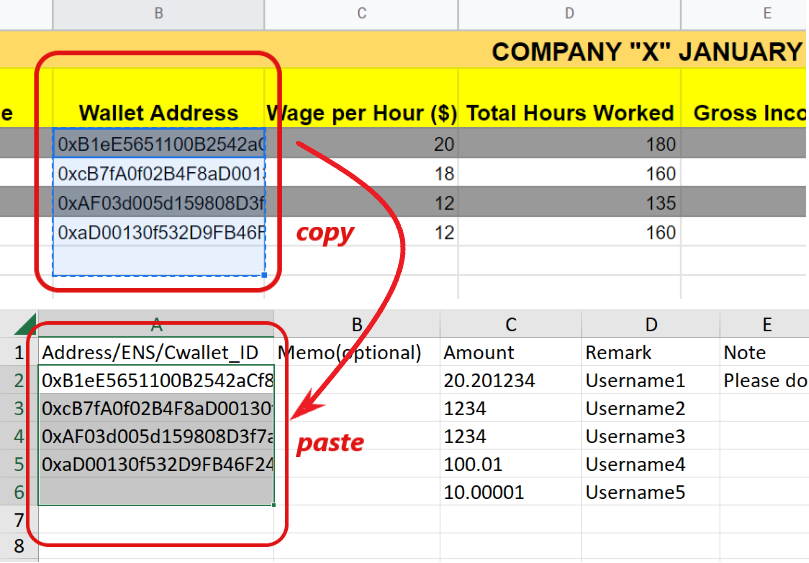809x563 pixels.
Task: Click the Amount header cell
Action: (x=510, y=352)
